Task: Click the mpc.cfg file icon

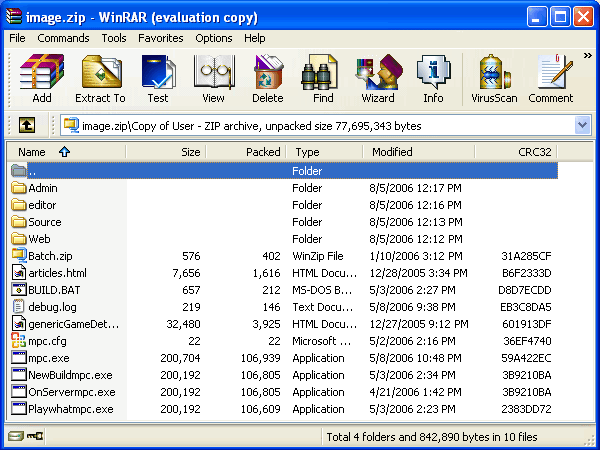Action: click(x=18, y=341)
